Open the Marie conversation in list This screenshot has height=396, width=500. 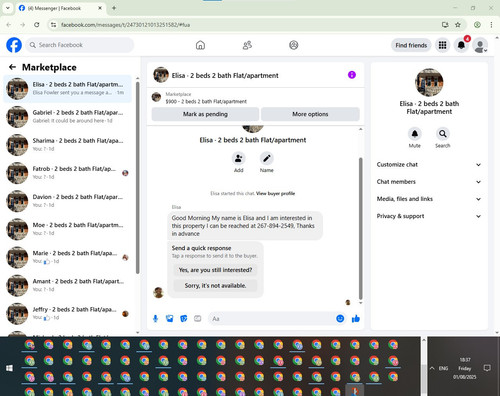(x=68, y=257)
